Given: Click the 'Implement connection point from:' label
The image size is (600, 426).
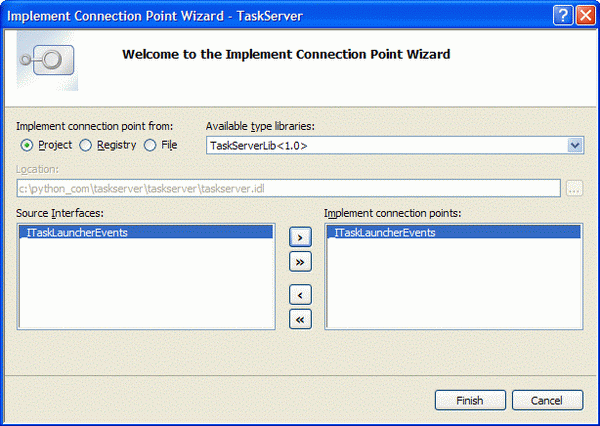Looking at the screenshot, I should 95,126.
